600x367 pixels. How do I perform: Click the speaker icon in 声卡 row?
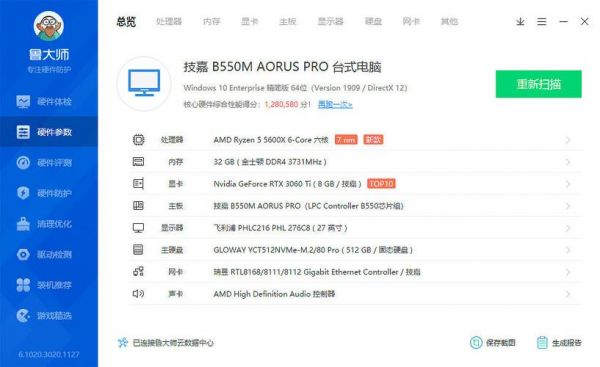138,294
